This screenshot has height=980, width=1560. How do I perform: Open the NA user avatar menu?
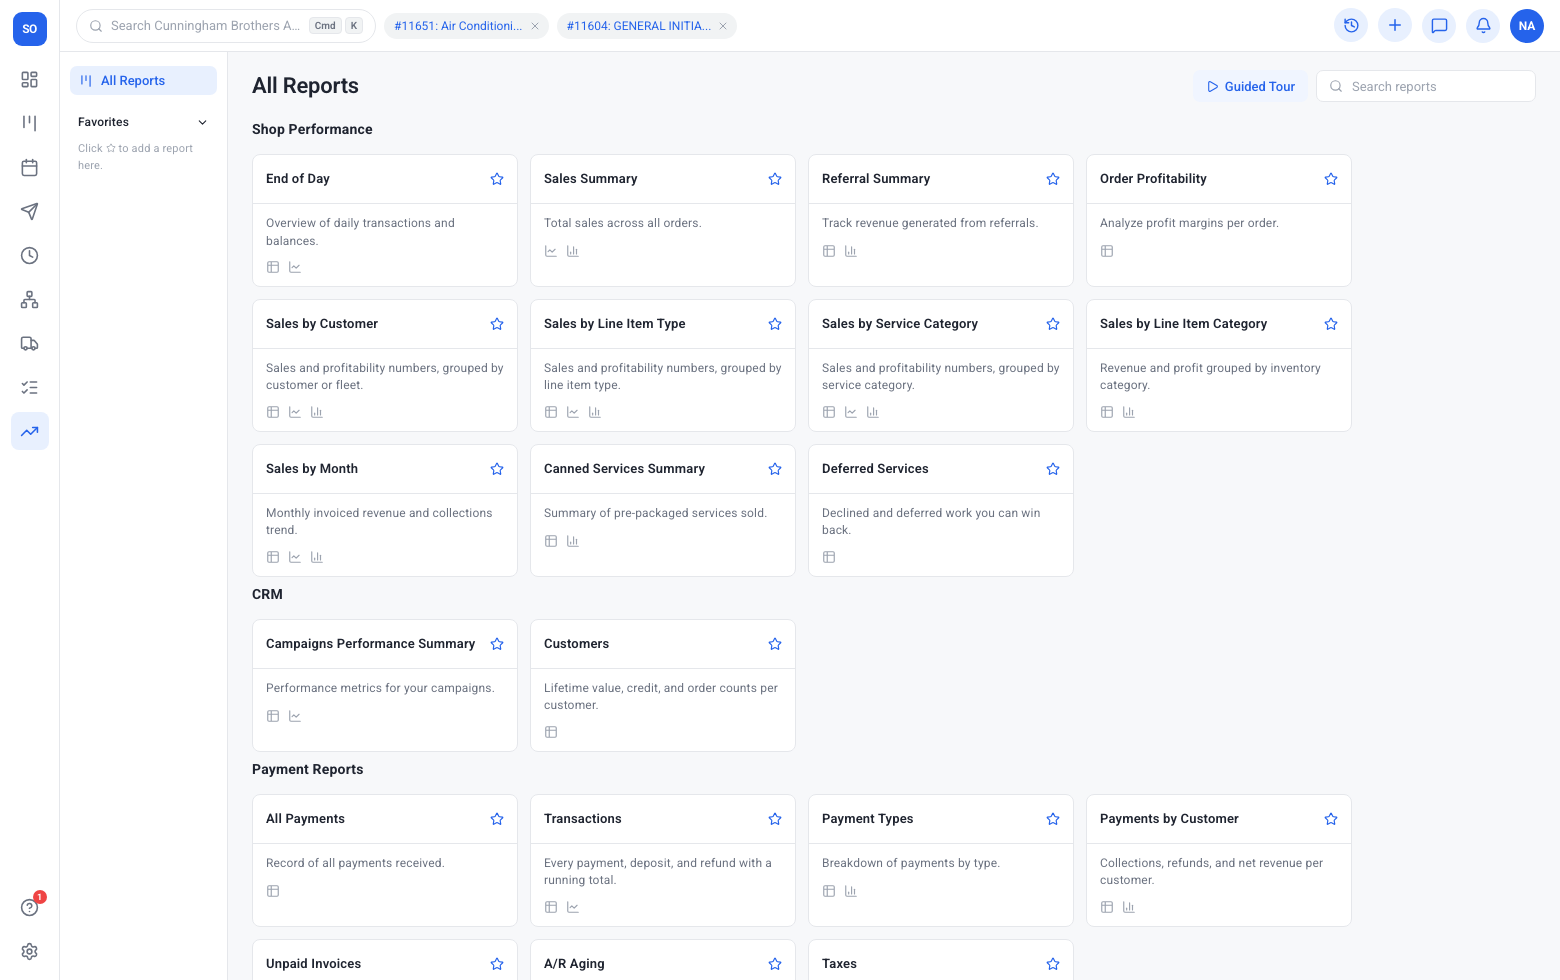1527,26
